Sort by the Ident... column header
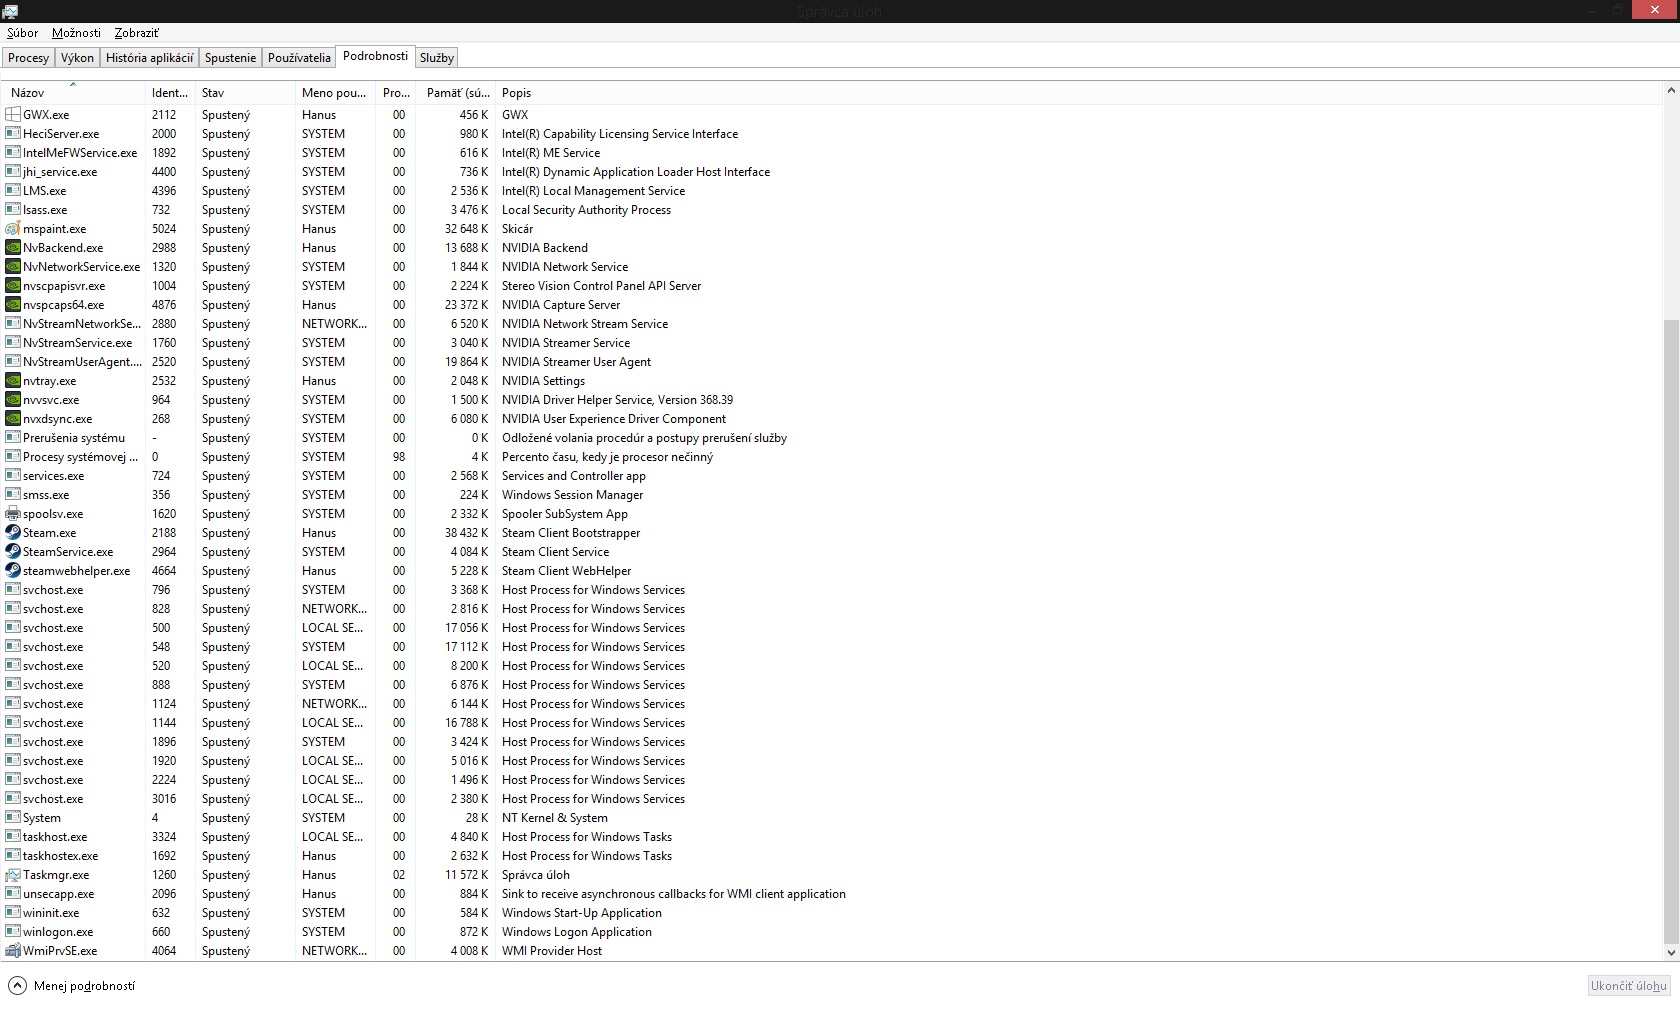 171,93
